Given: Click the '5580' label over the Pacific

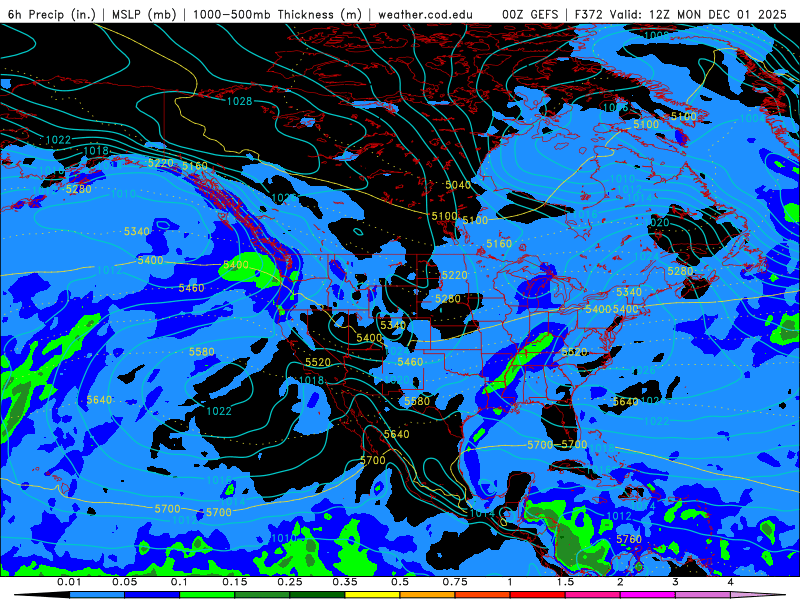Looking at the screenshot, I should [202, 352].
